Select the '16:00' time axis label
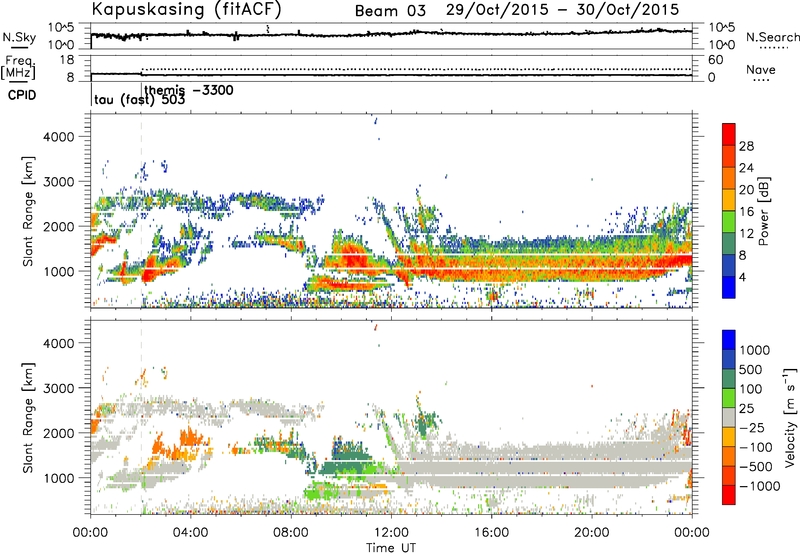 [491, 532]
